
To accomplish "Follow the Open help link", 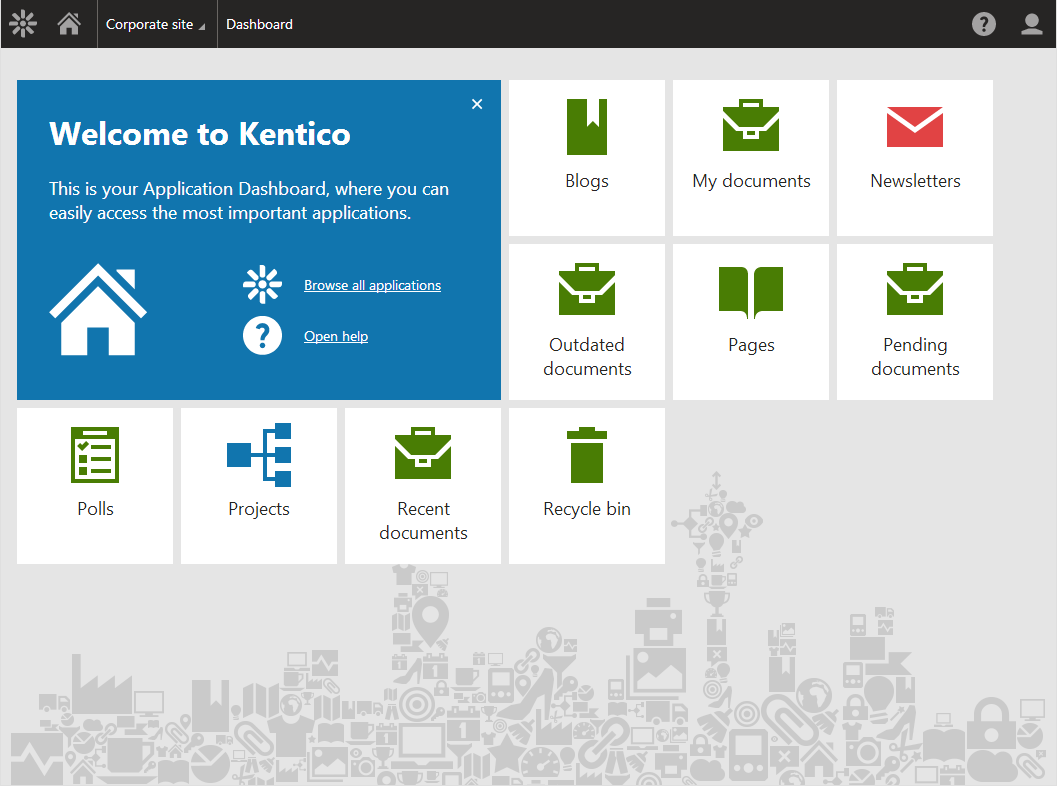I will (x=336, y=336).
